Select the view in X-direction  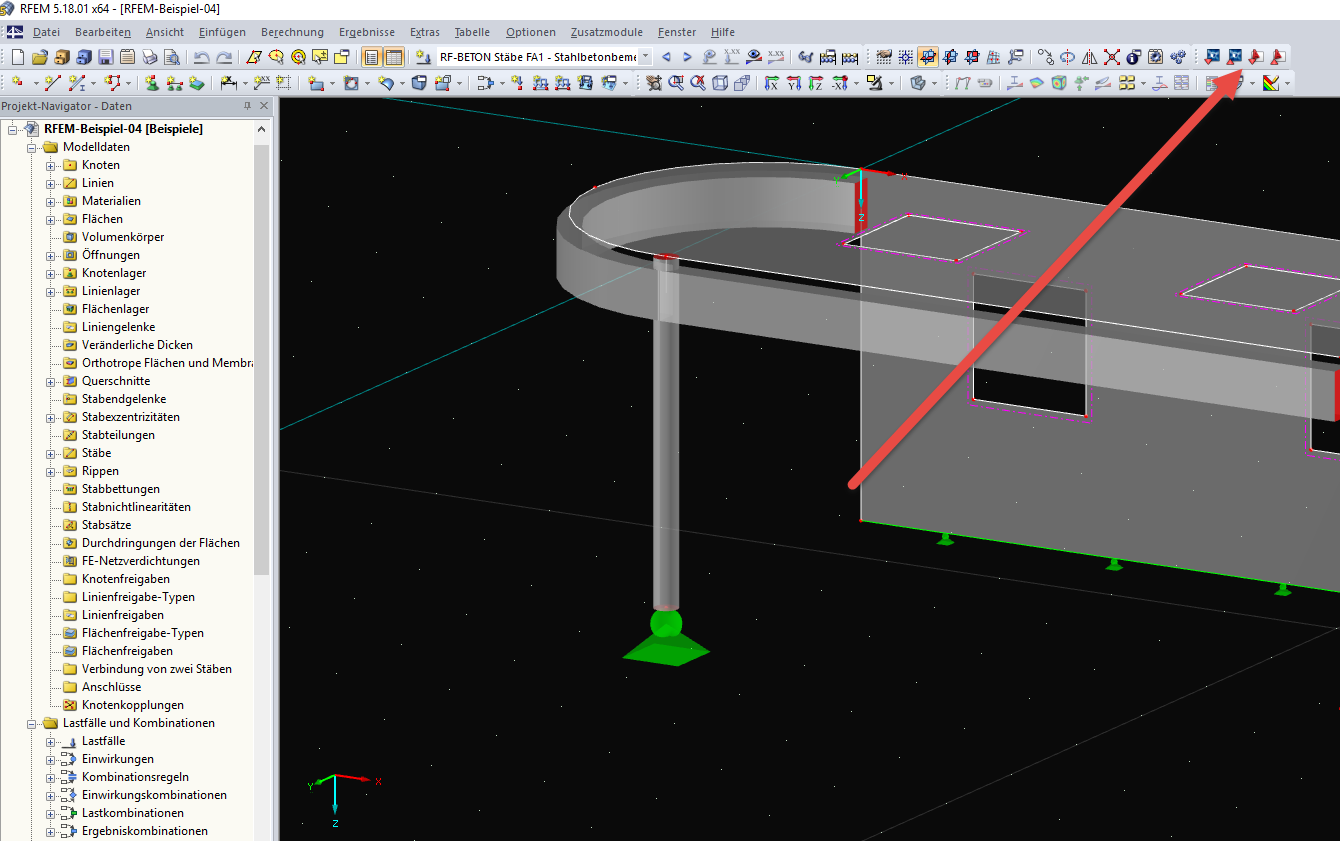[x=770, y=82]
